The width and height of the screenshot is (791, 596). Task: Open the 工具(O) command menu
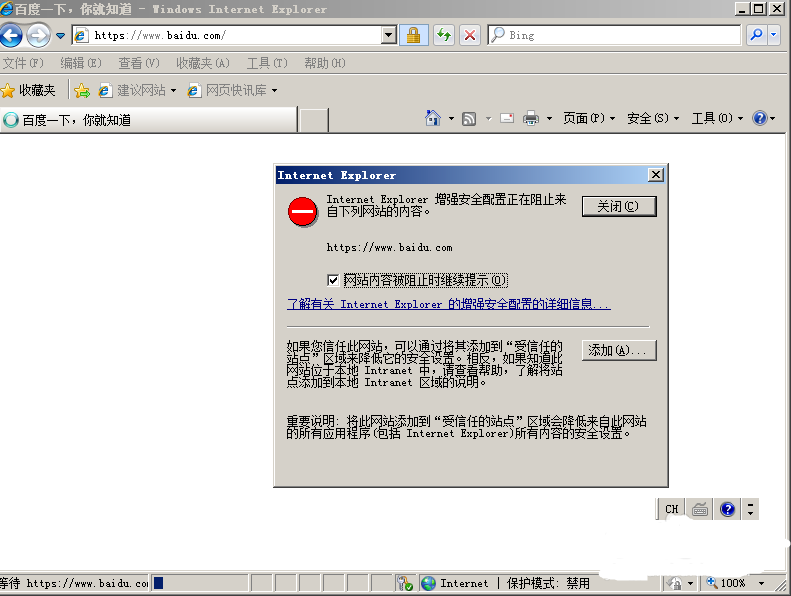717,118
